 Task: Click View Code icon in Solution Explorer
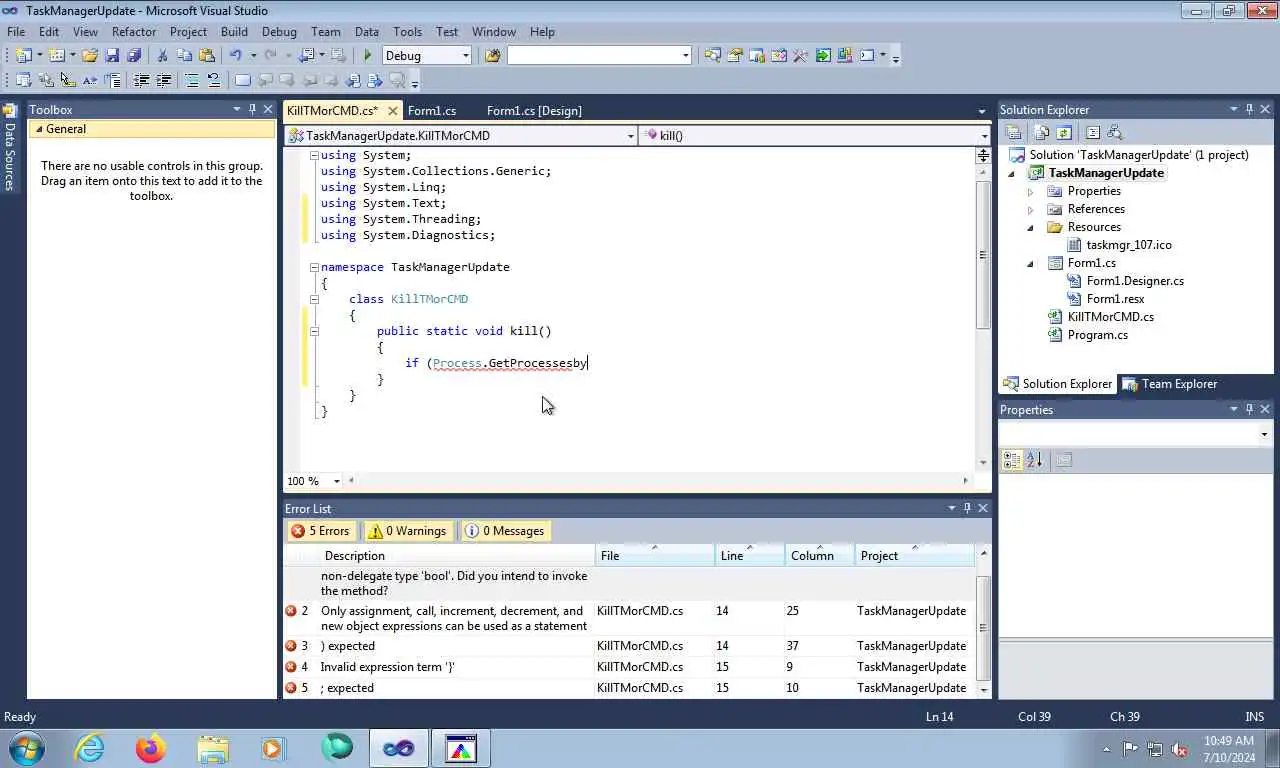[1092, 132]
